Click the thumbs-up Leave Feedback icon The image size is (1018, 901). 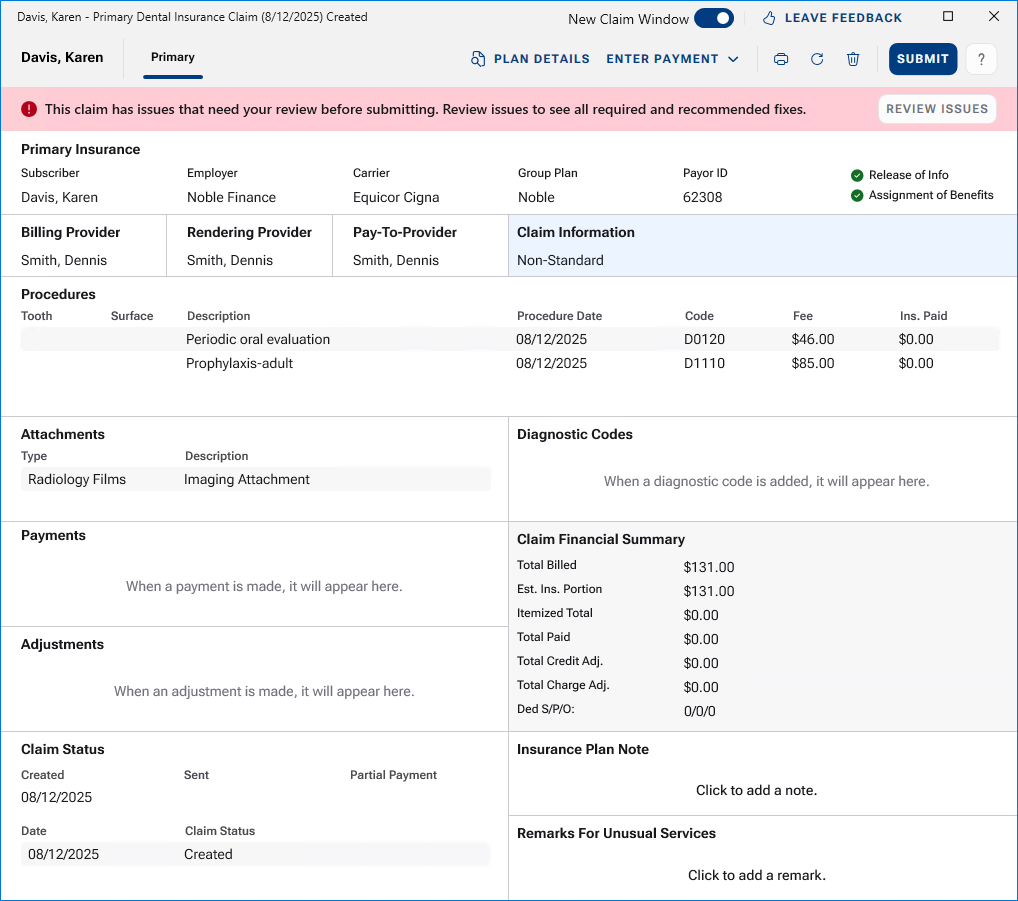click(769, 18)
